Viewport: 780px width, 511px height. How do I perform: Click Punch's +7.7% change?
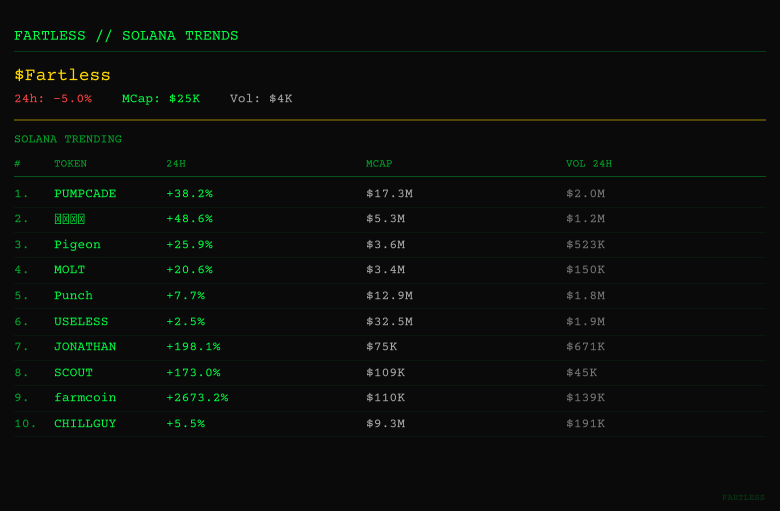click(186, 296)
